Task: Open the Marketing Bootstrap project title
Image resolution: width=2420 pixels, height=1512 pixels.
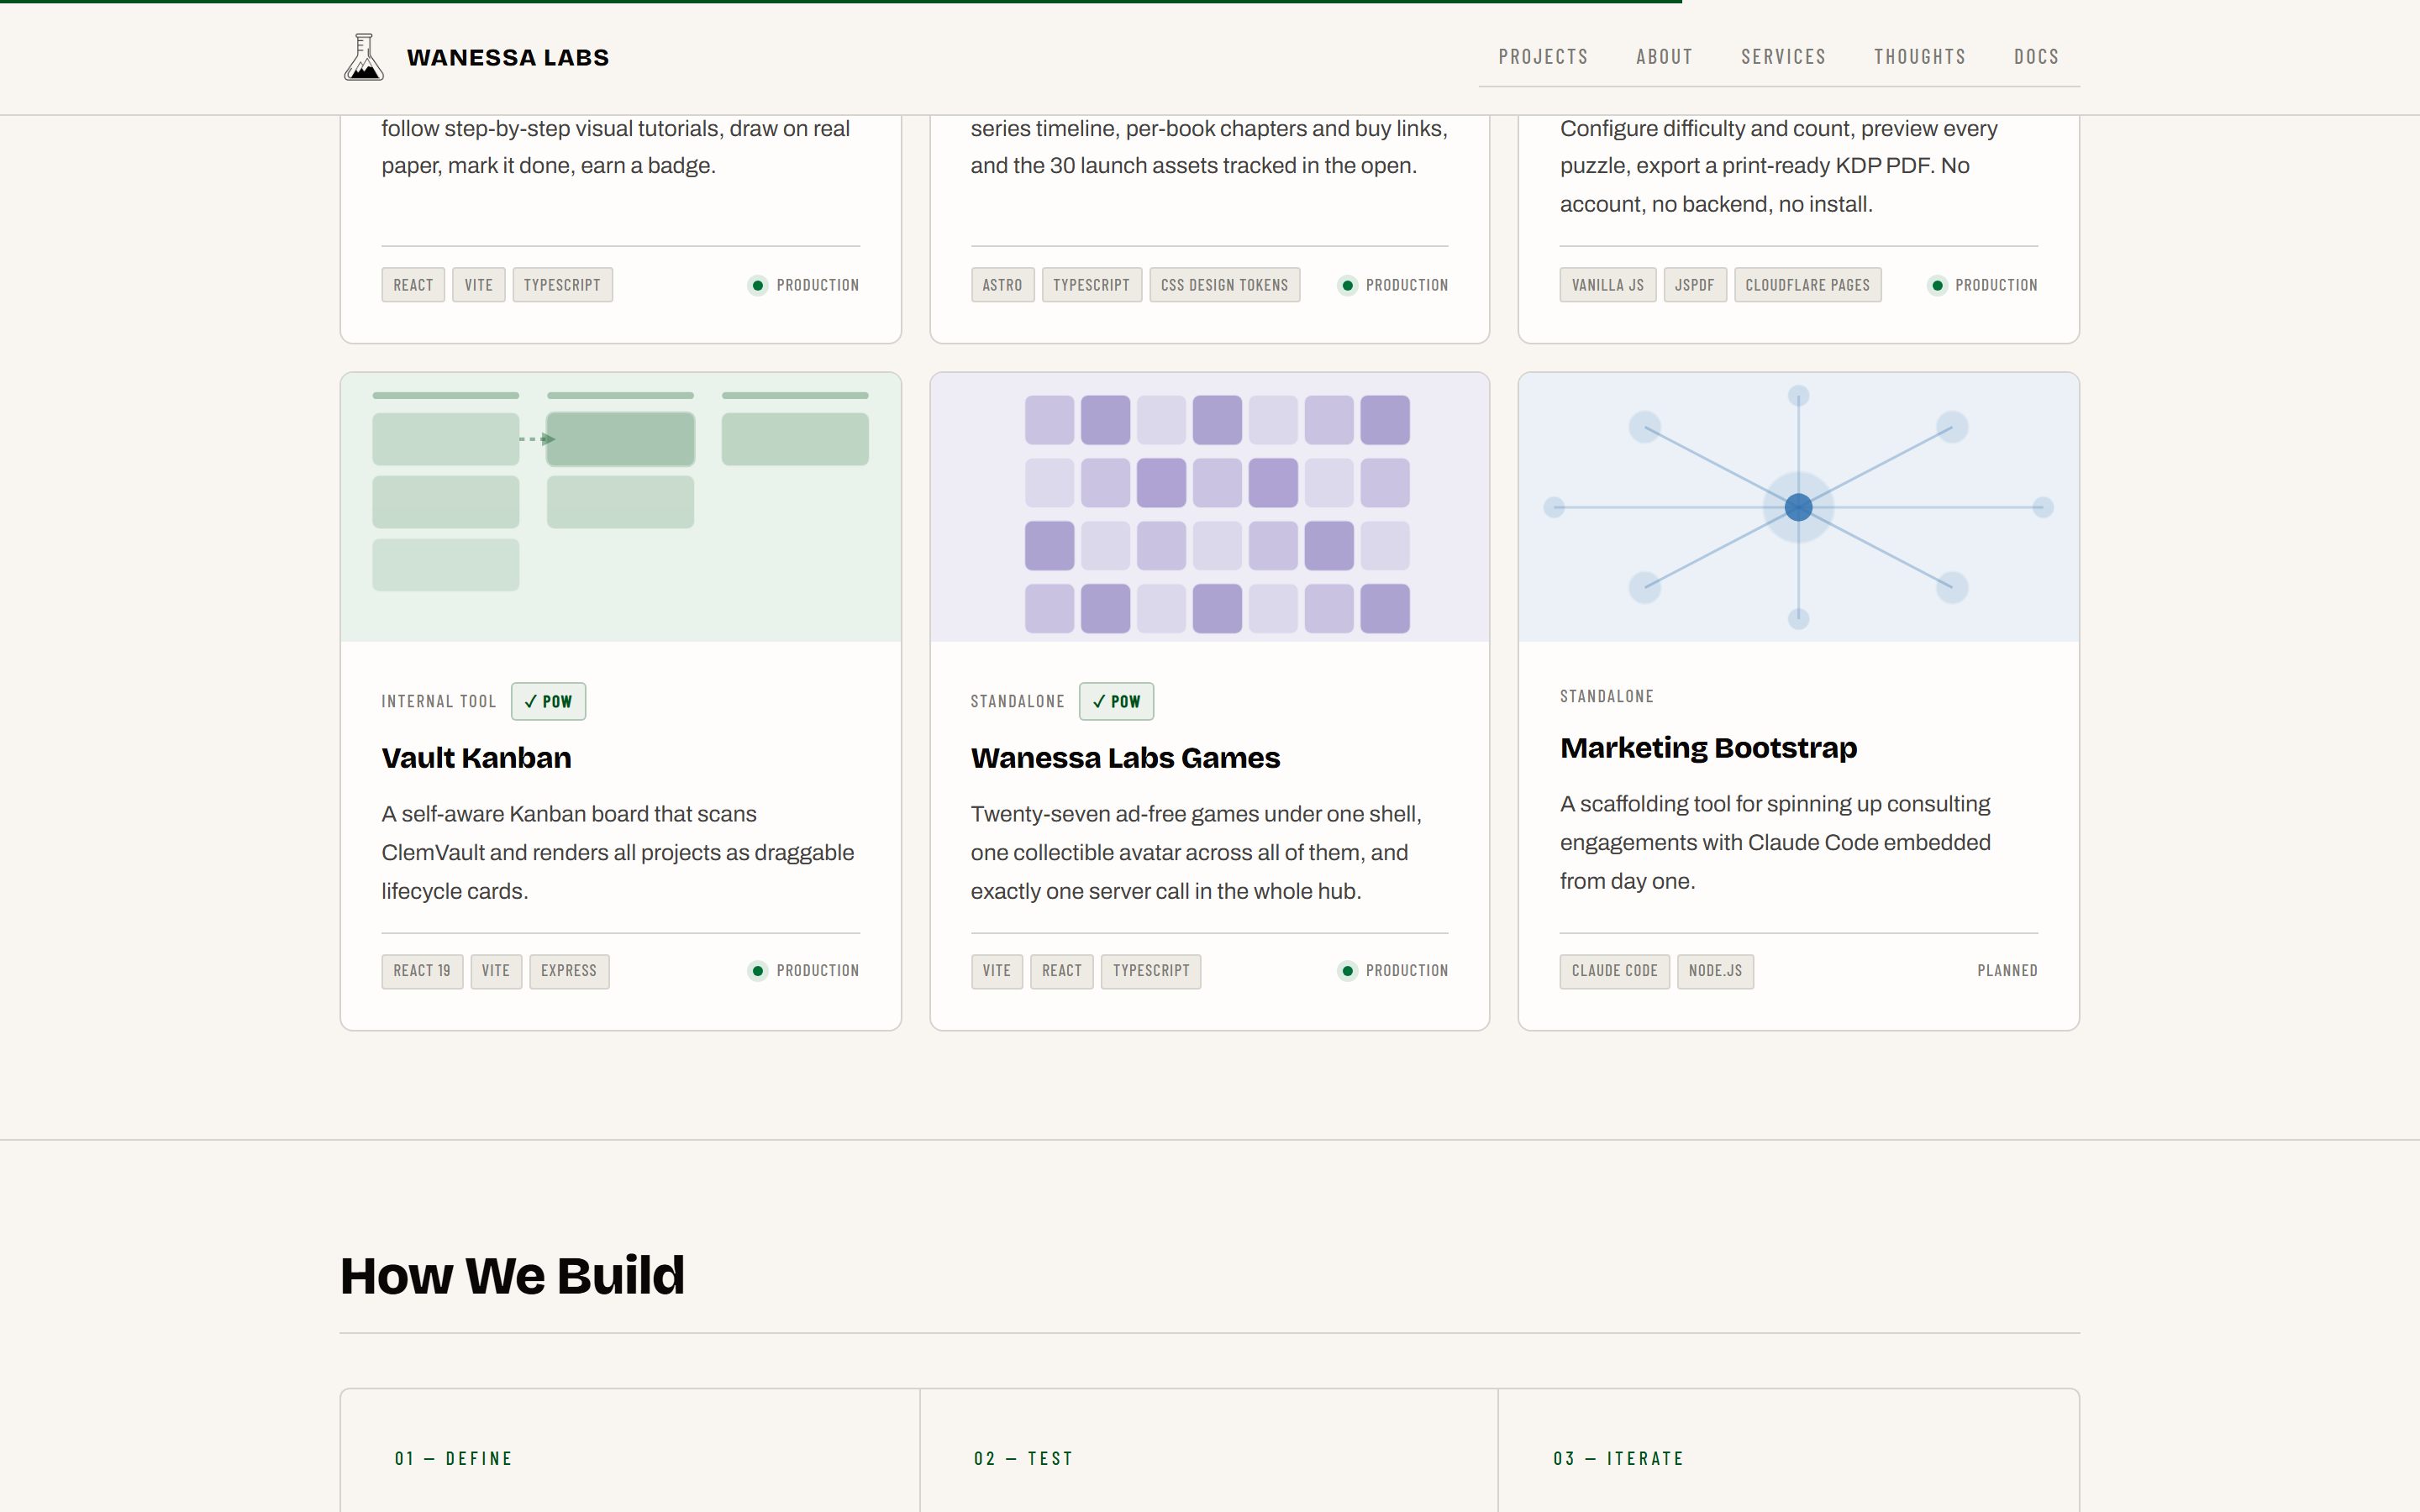Action: [x=1708, y=748]
